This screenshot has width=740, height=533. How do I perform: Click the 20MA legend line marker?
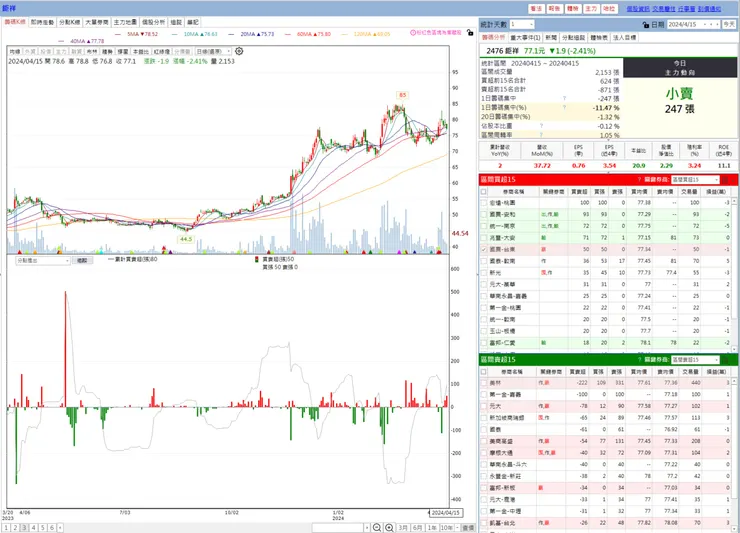point(231,34)
